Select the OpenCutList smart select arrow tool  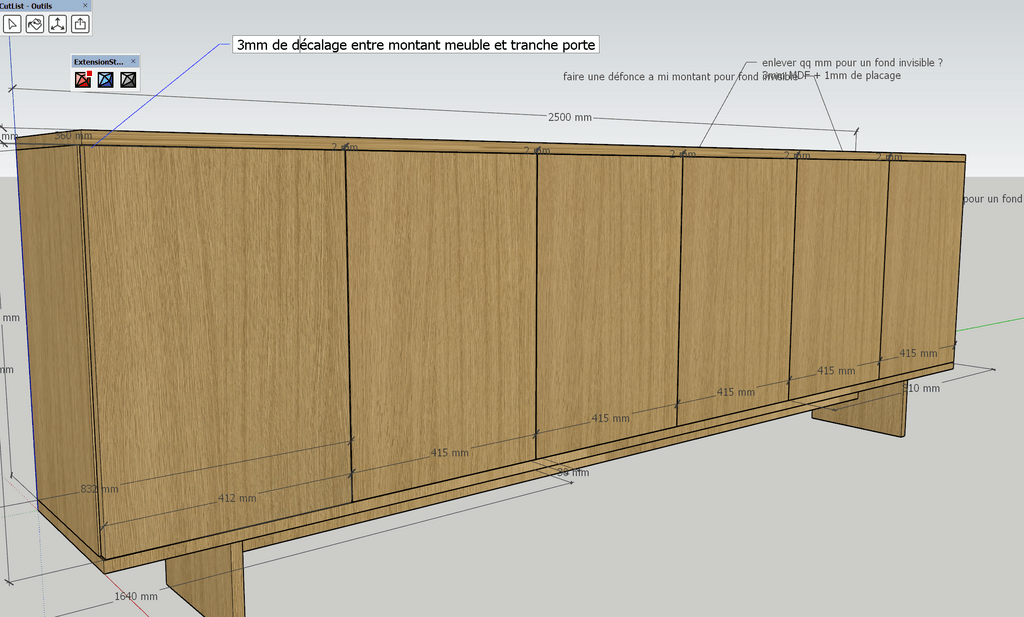[x=13, y=24]
